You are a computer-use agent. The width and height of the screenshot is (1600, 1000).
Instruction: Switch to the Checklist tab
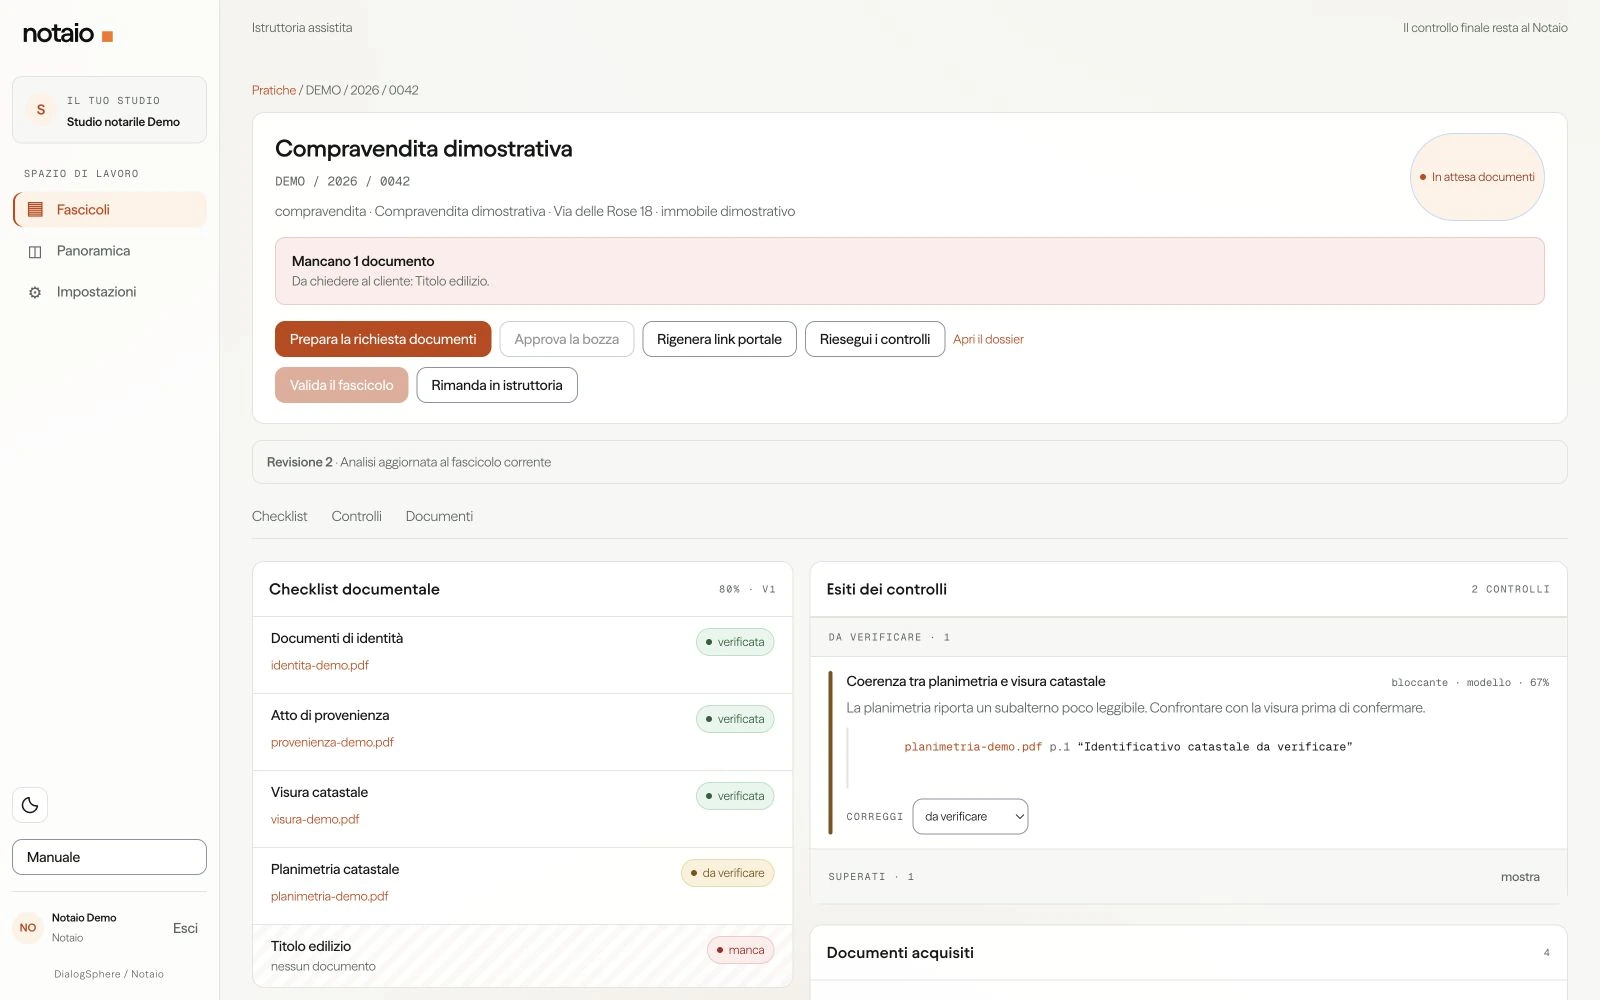click(x=280, y=516)
